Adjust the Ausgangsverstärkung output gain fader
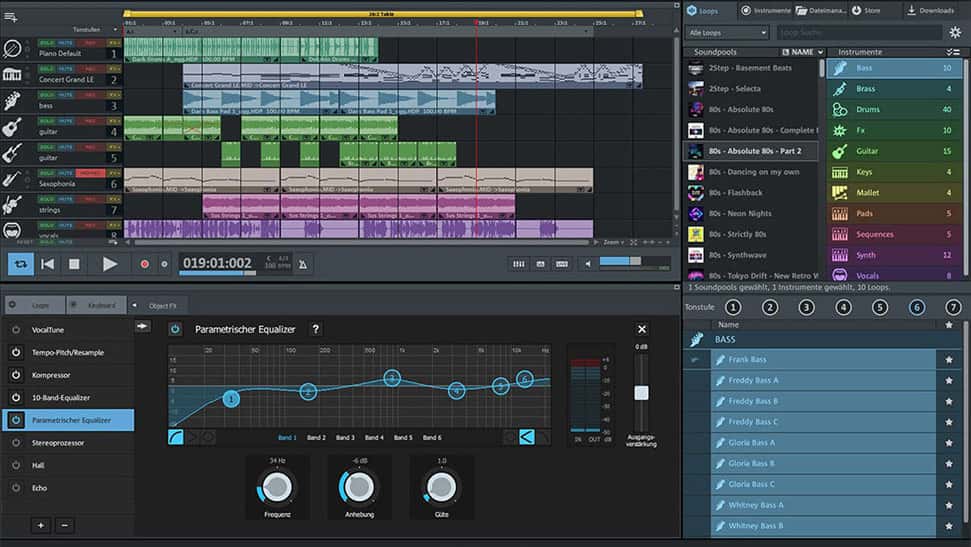The width and height of the screenshot is (971, 547). 641,393
